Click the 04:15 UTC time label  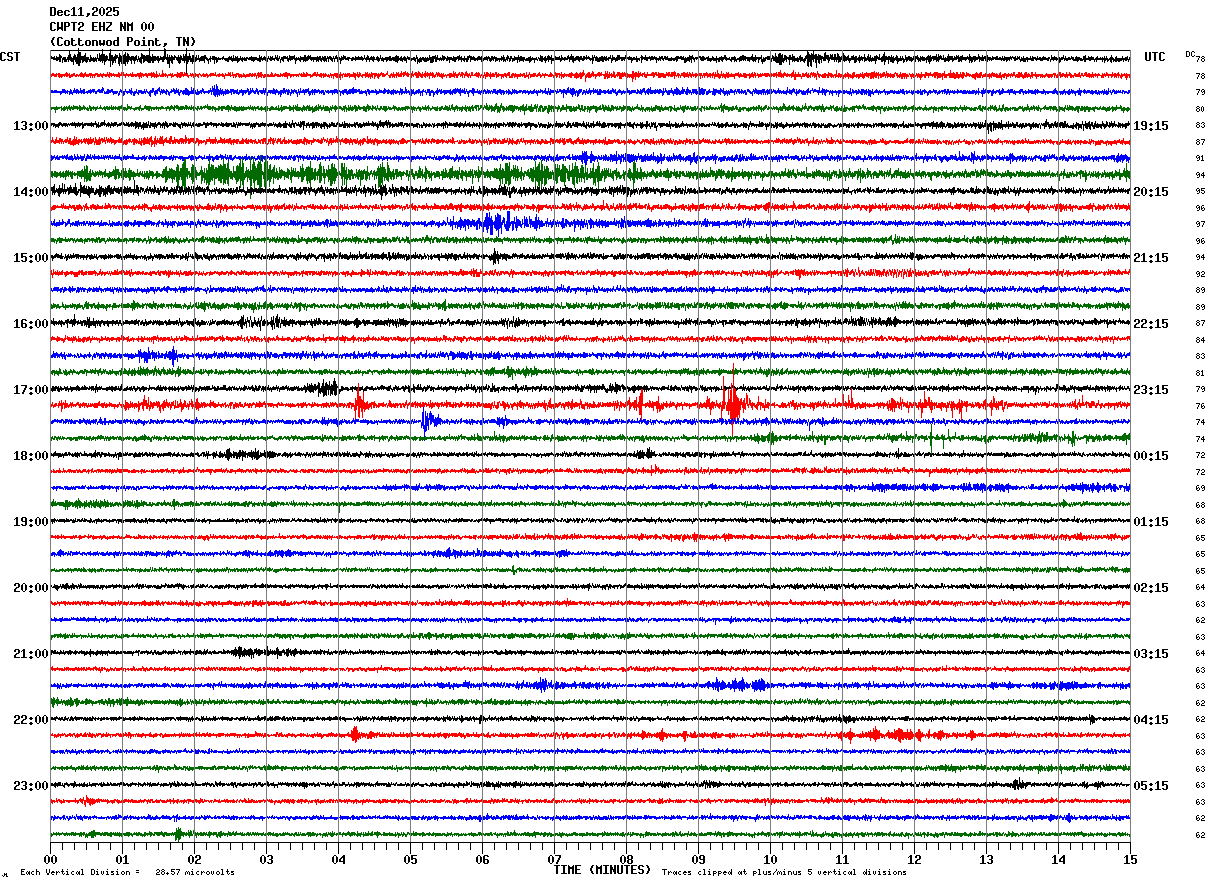pyautogui.click(x=1150, y=720)
